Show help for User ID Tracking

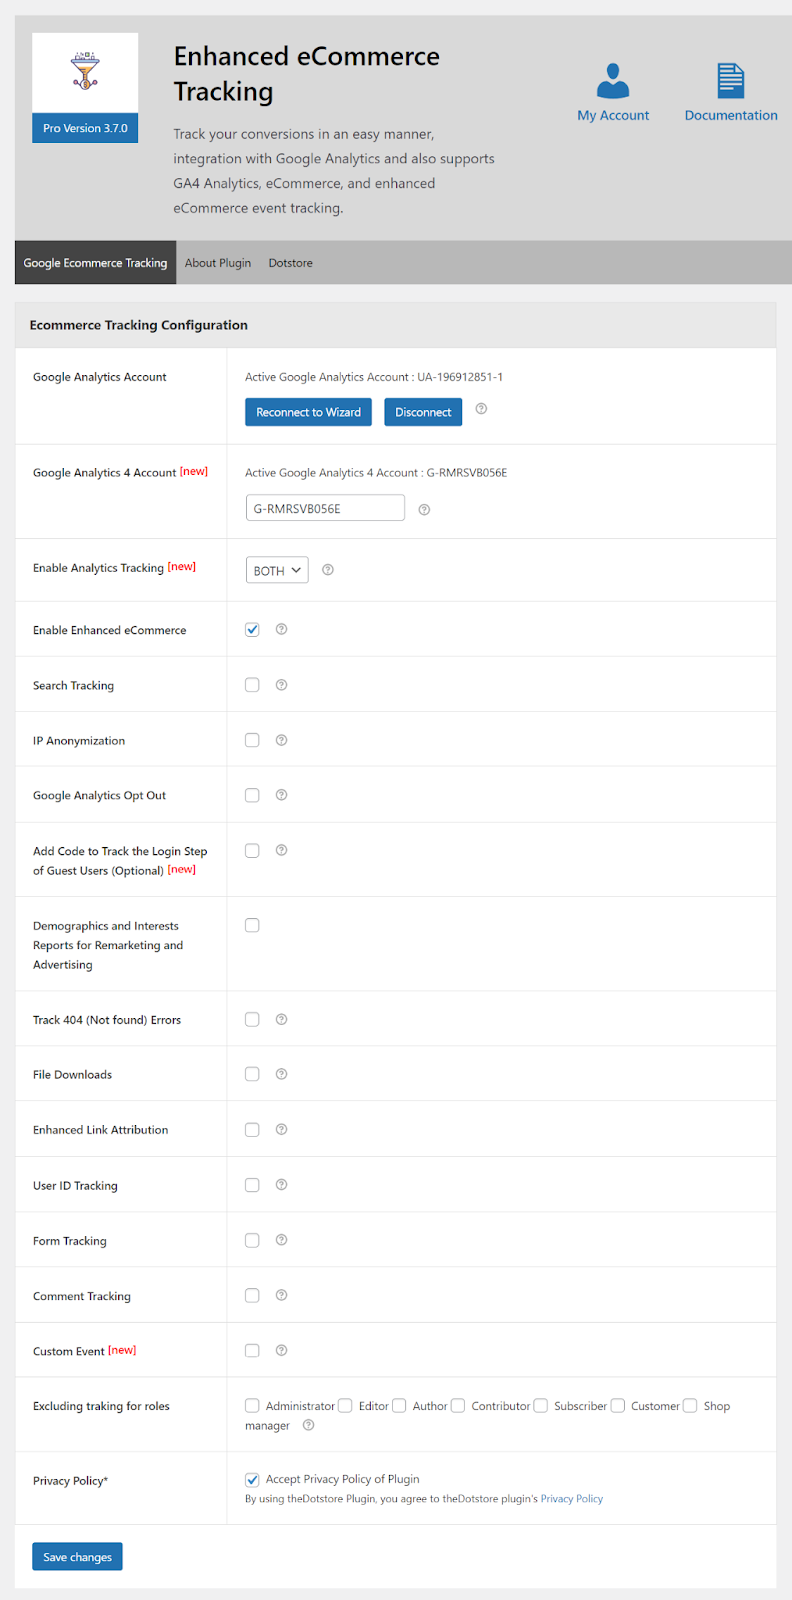[281, 1185]
